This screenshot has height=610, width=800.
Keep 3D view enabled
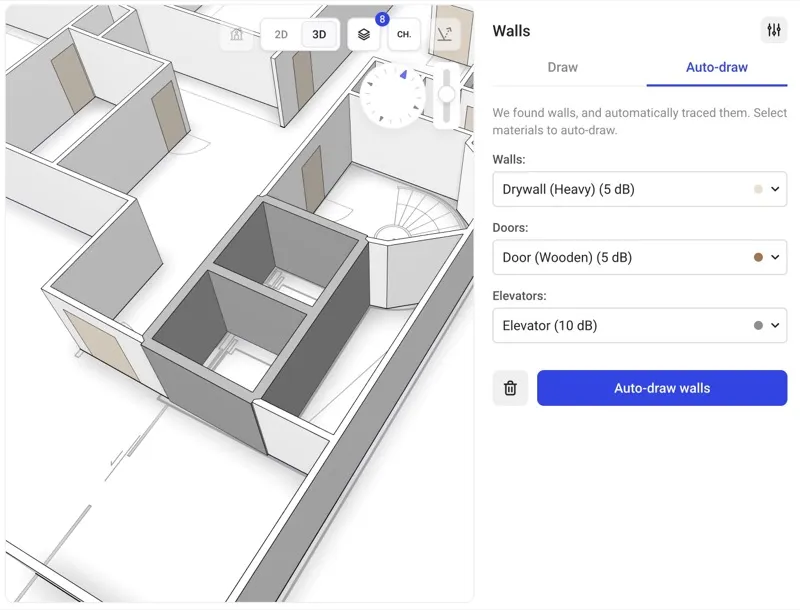tap(319, 33)
